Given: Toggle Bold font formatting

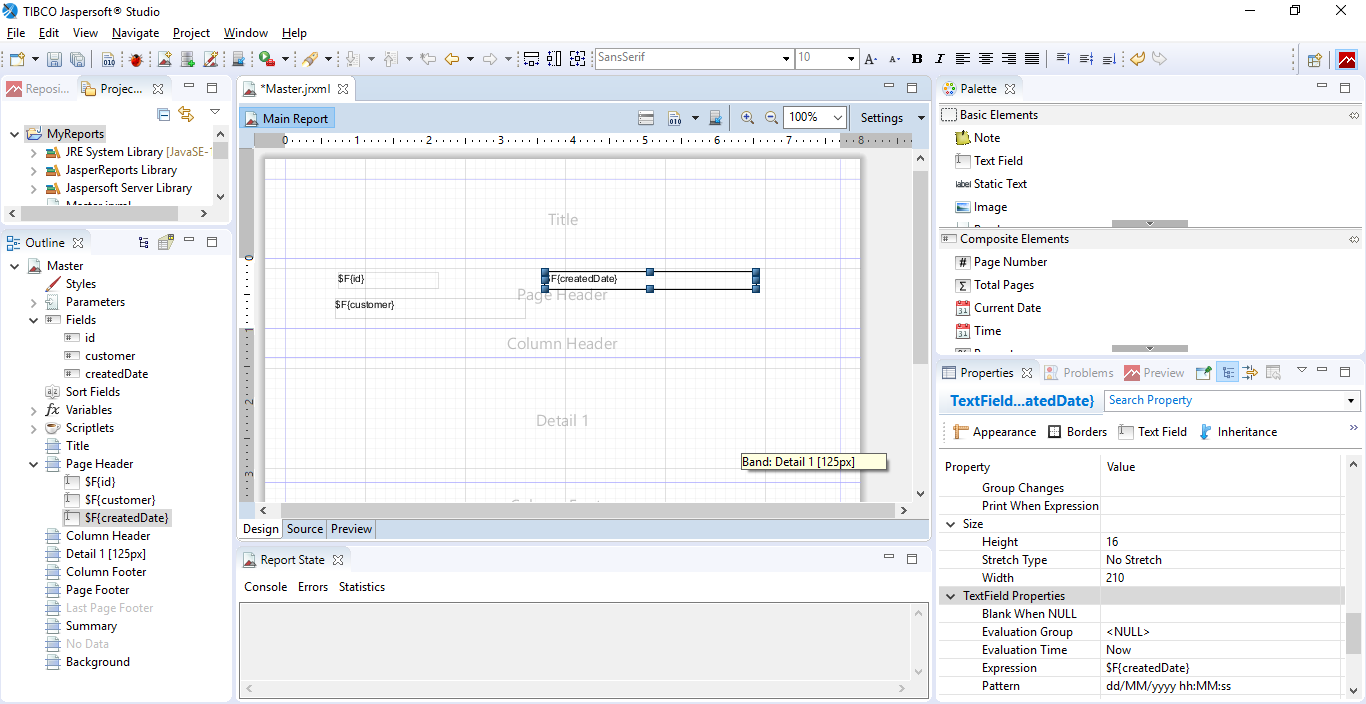Looking at the screenshot, I should (917, 59).
